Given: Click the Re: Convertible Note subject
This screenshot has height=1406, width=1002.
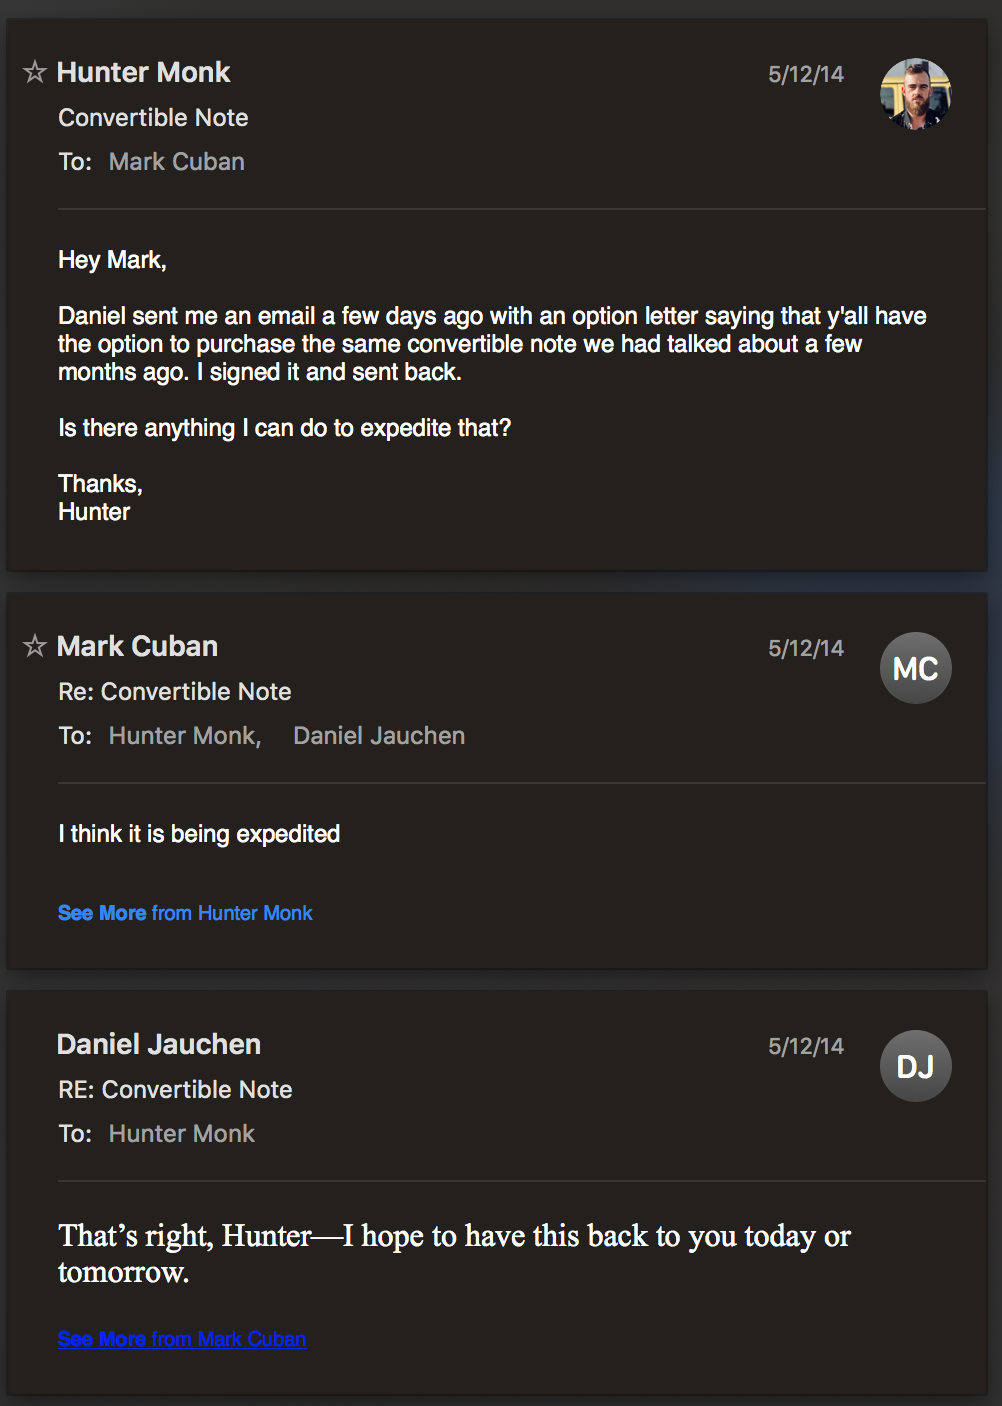Looking at the screenshot, I should point(175,692).
